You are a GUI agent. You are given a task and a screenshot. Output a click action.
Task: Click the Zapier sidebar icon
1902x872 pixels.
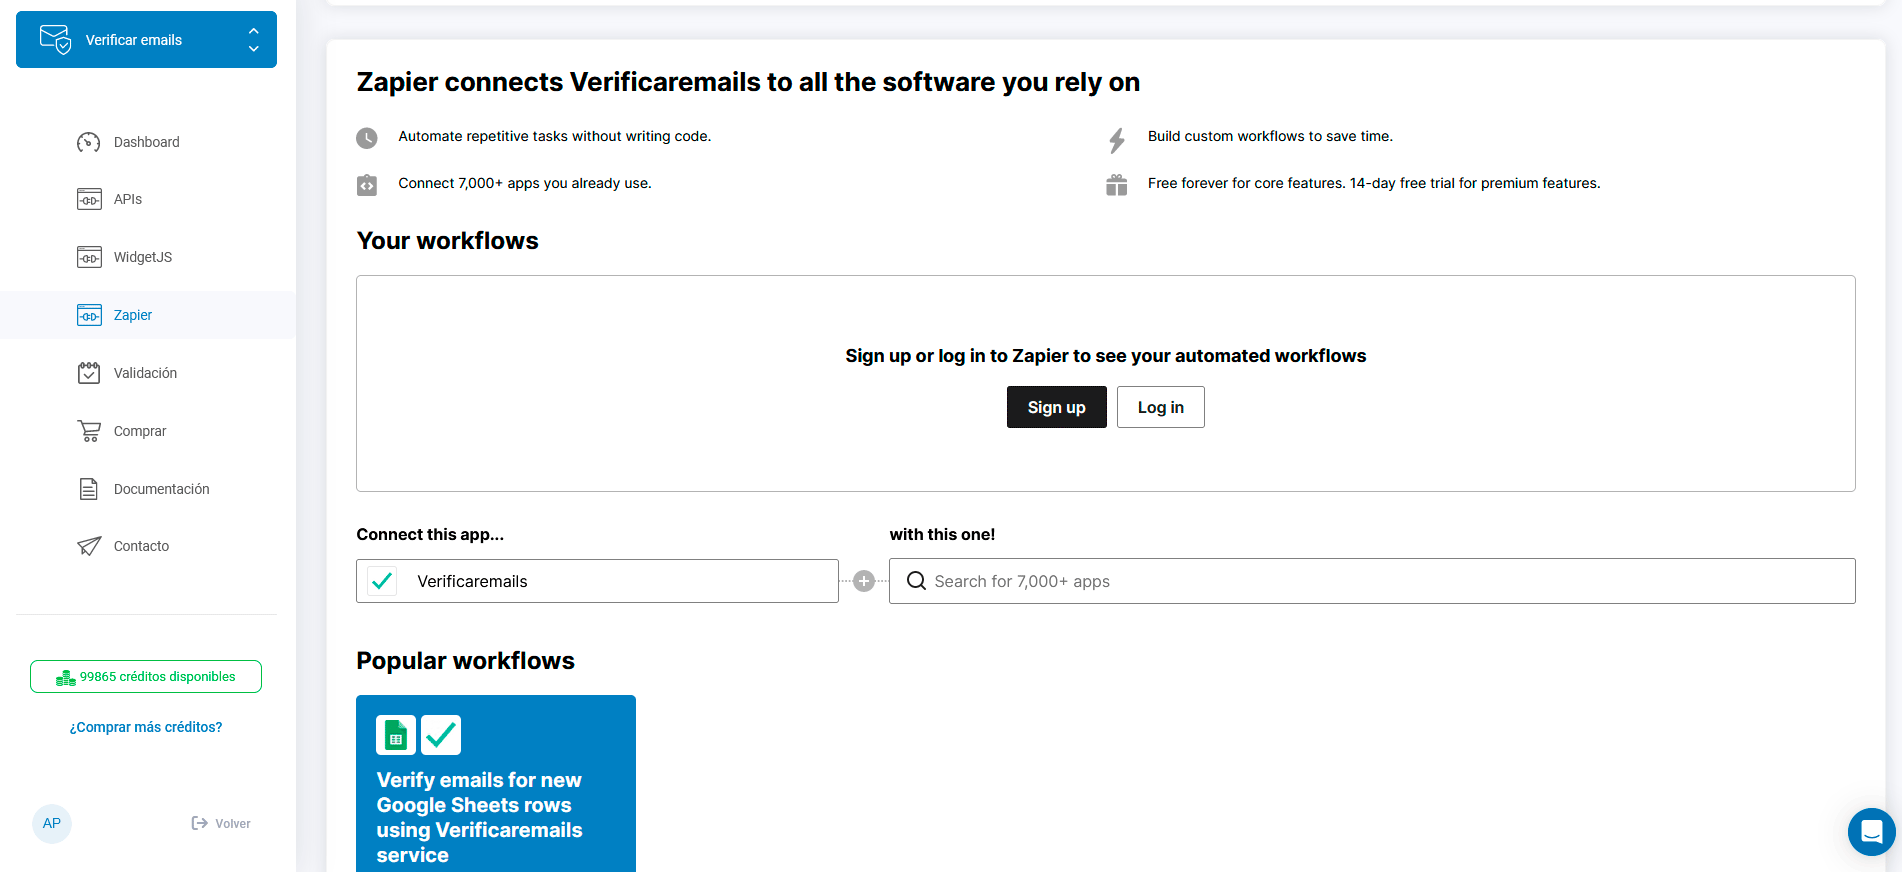[89, 315]
